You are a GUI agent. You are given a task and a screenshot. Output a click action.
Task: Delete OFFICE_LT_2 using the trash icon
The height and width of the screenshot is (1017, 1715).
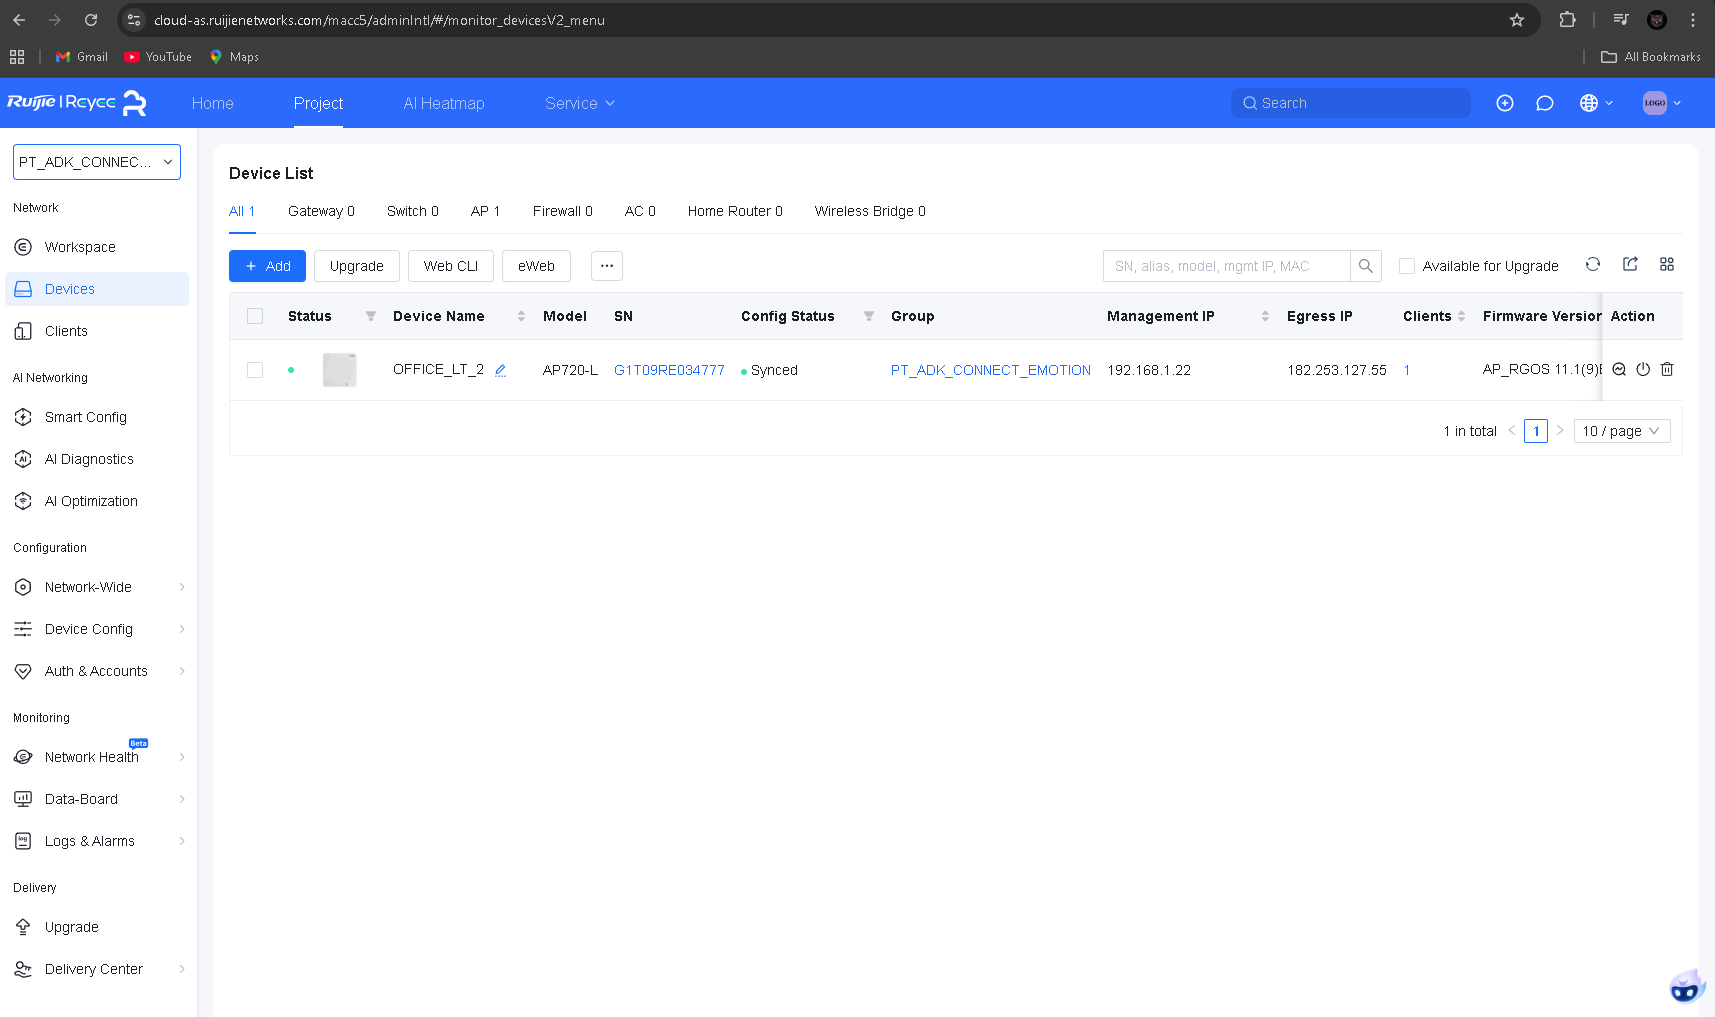coord(1667,370)
